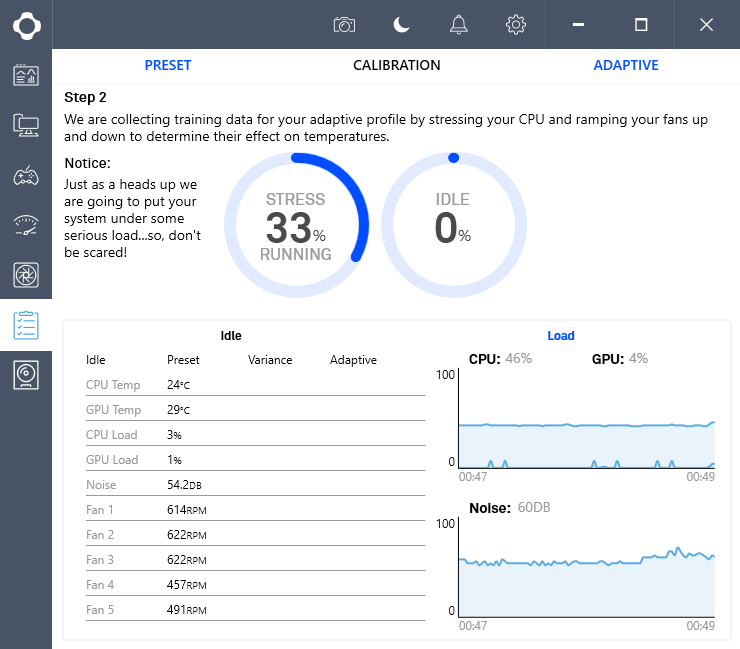740x649 pixels.
Task: Click the CAM logo in the sidebar
Action: click(26, 24)
